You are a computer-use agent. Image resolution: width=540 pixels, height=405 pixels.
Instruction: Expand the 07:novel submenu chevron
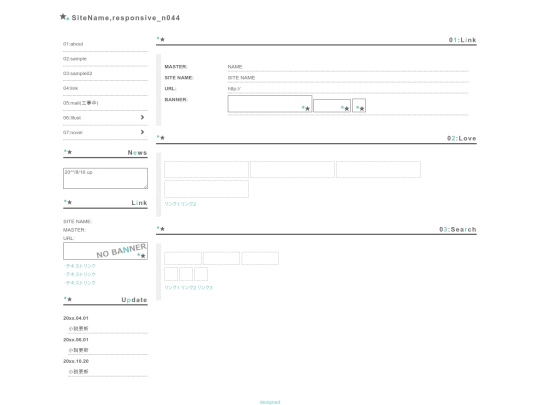point(142,132)
